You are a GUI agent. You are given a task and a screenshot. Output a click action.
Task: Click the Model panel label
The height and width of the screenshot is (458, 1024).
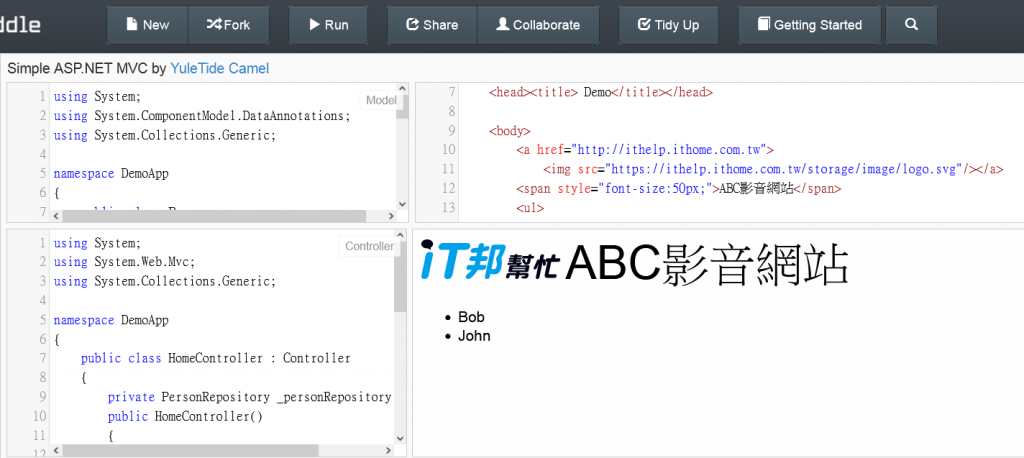coord(381,100)
